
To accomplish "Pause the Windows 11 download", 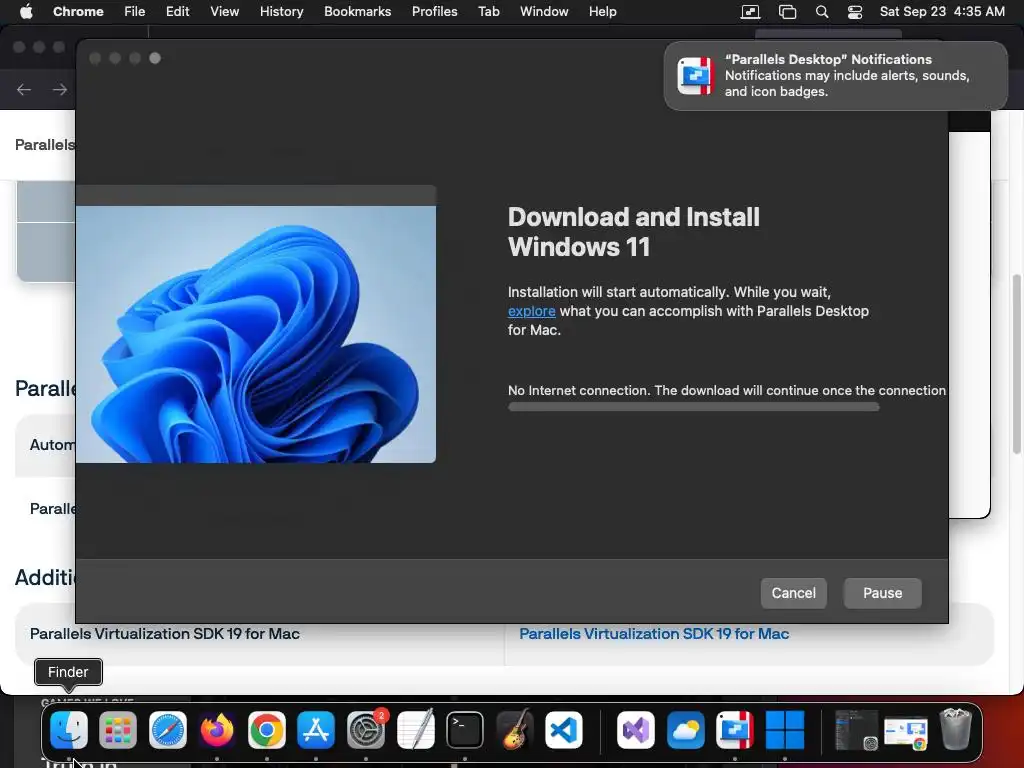I will [882, 593].
